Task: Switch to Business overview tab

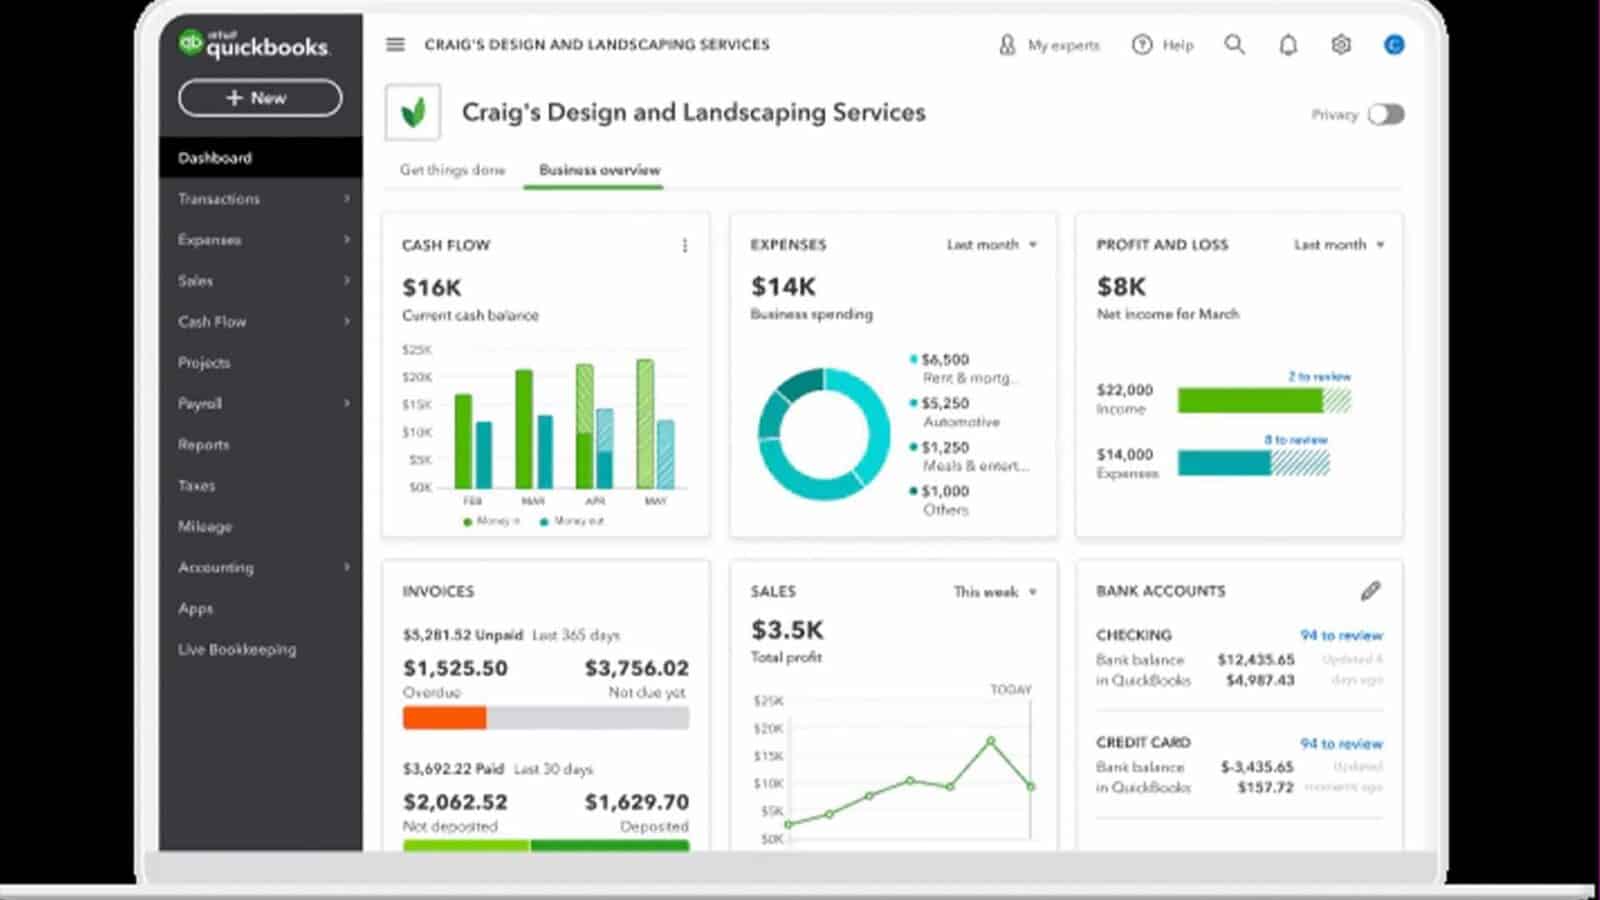Action: (599, 170)
